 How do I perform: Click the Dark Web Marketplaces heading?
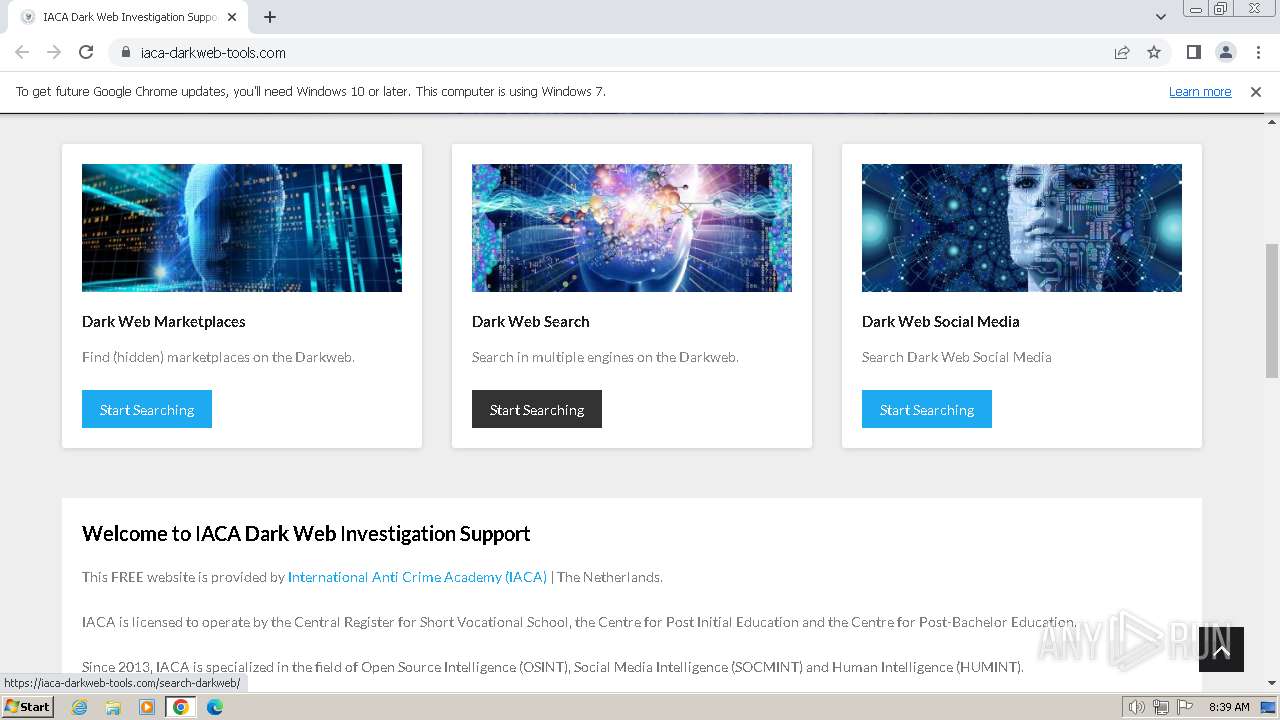[x=164, y=322]
